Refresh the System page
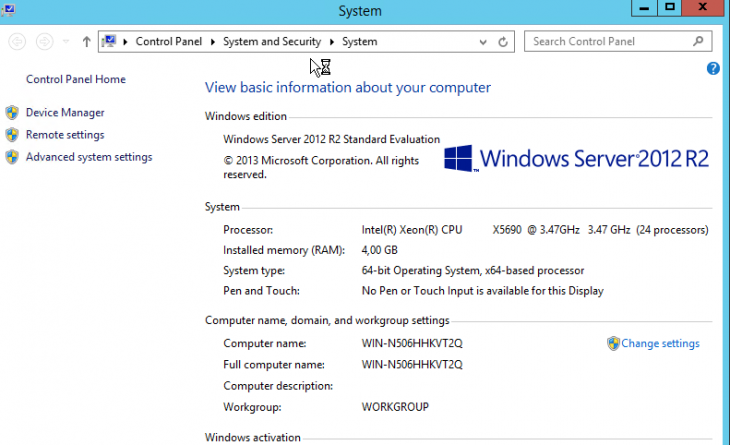This screenshot has height=445, width=730. coord(503,42)
